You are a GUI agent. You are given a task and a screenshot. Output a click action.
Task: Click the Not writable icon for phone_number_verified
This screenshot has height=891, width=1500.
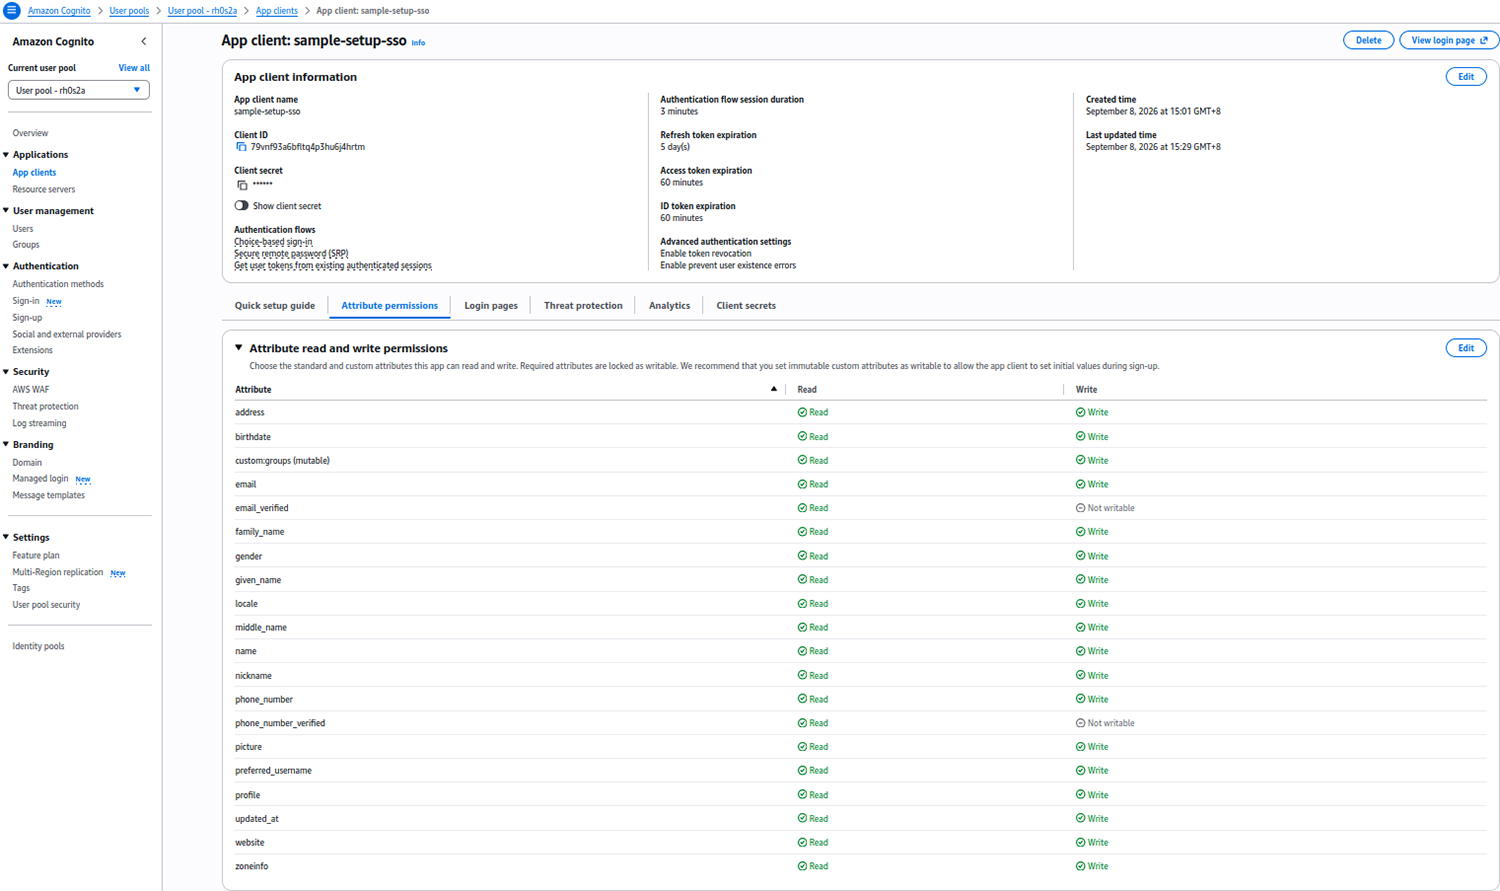1080,723
